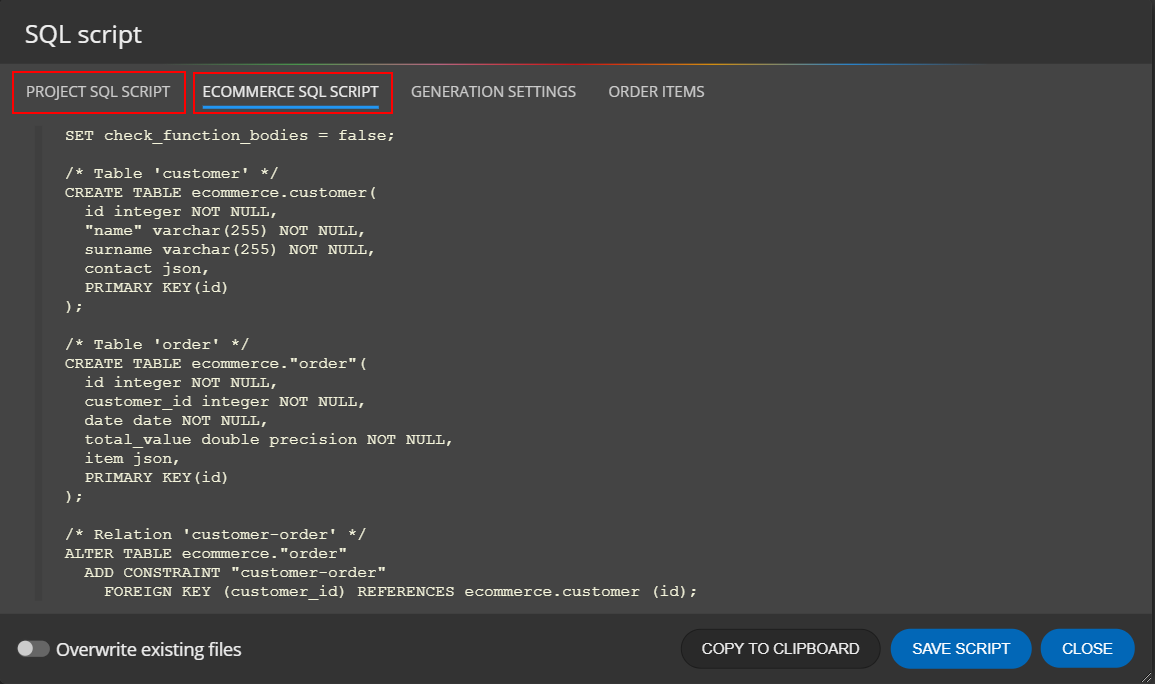Click the CREATE TABLE ecommerce.customer line
Screen dimensions: 1155x684
coord(220,192)
